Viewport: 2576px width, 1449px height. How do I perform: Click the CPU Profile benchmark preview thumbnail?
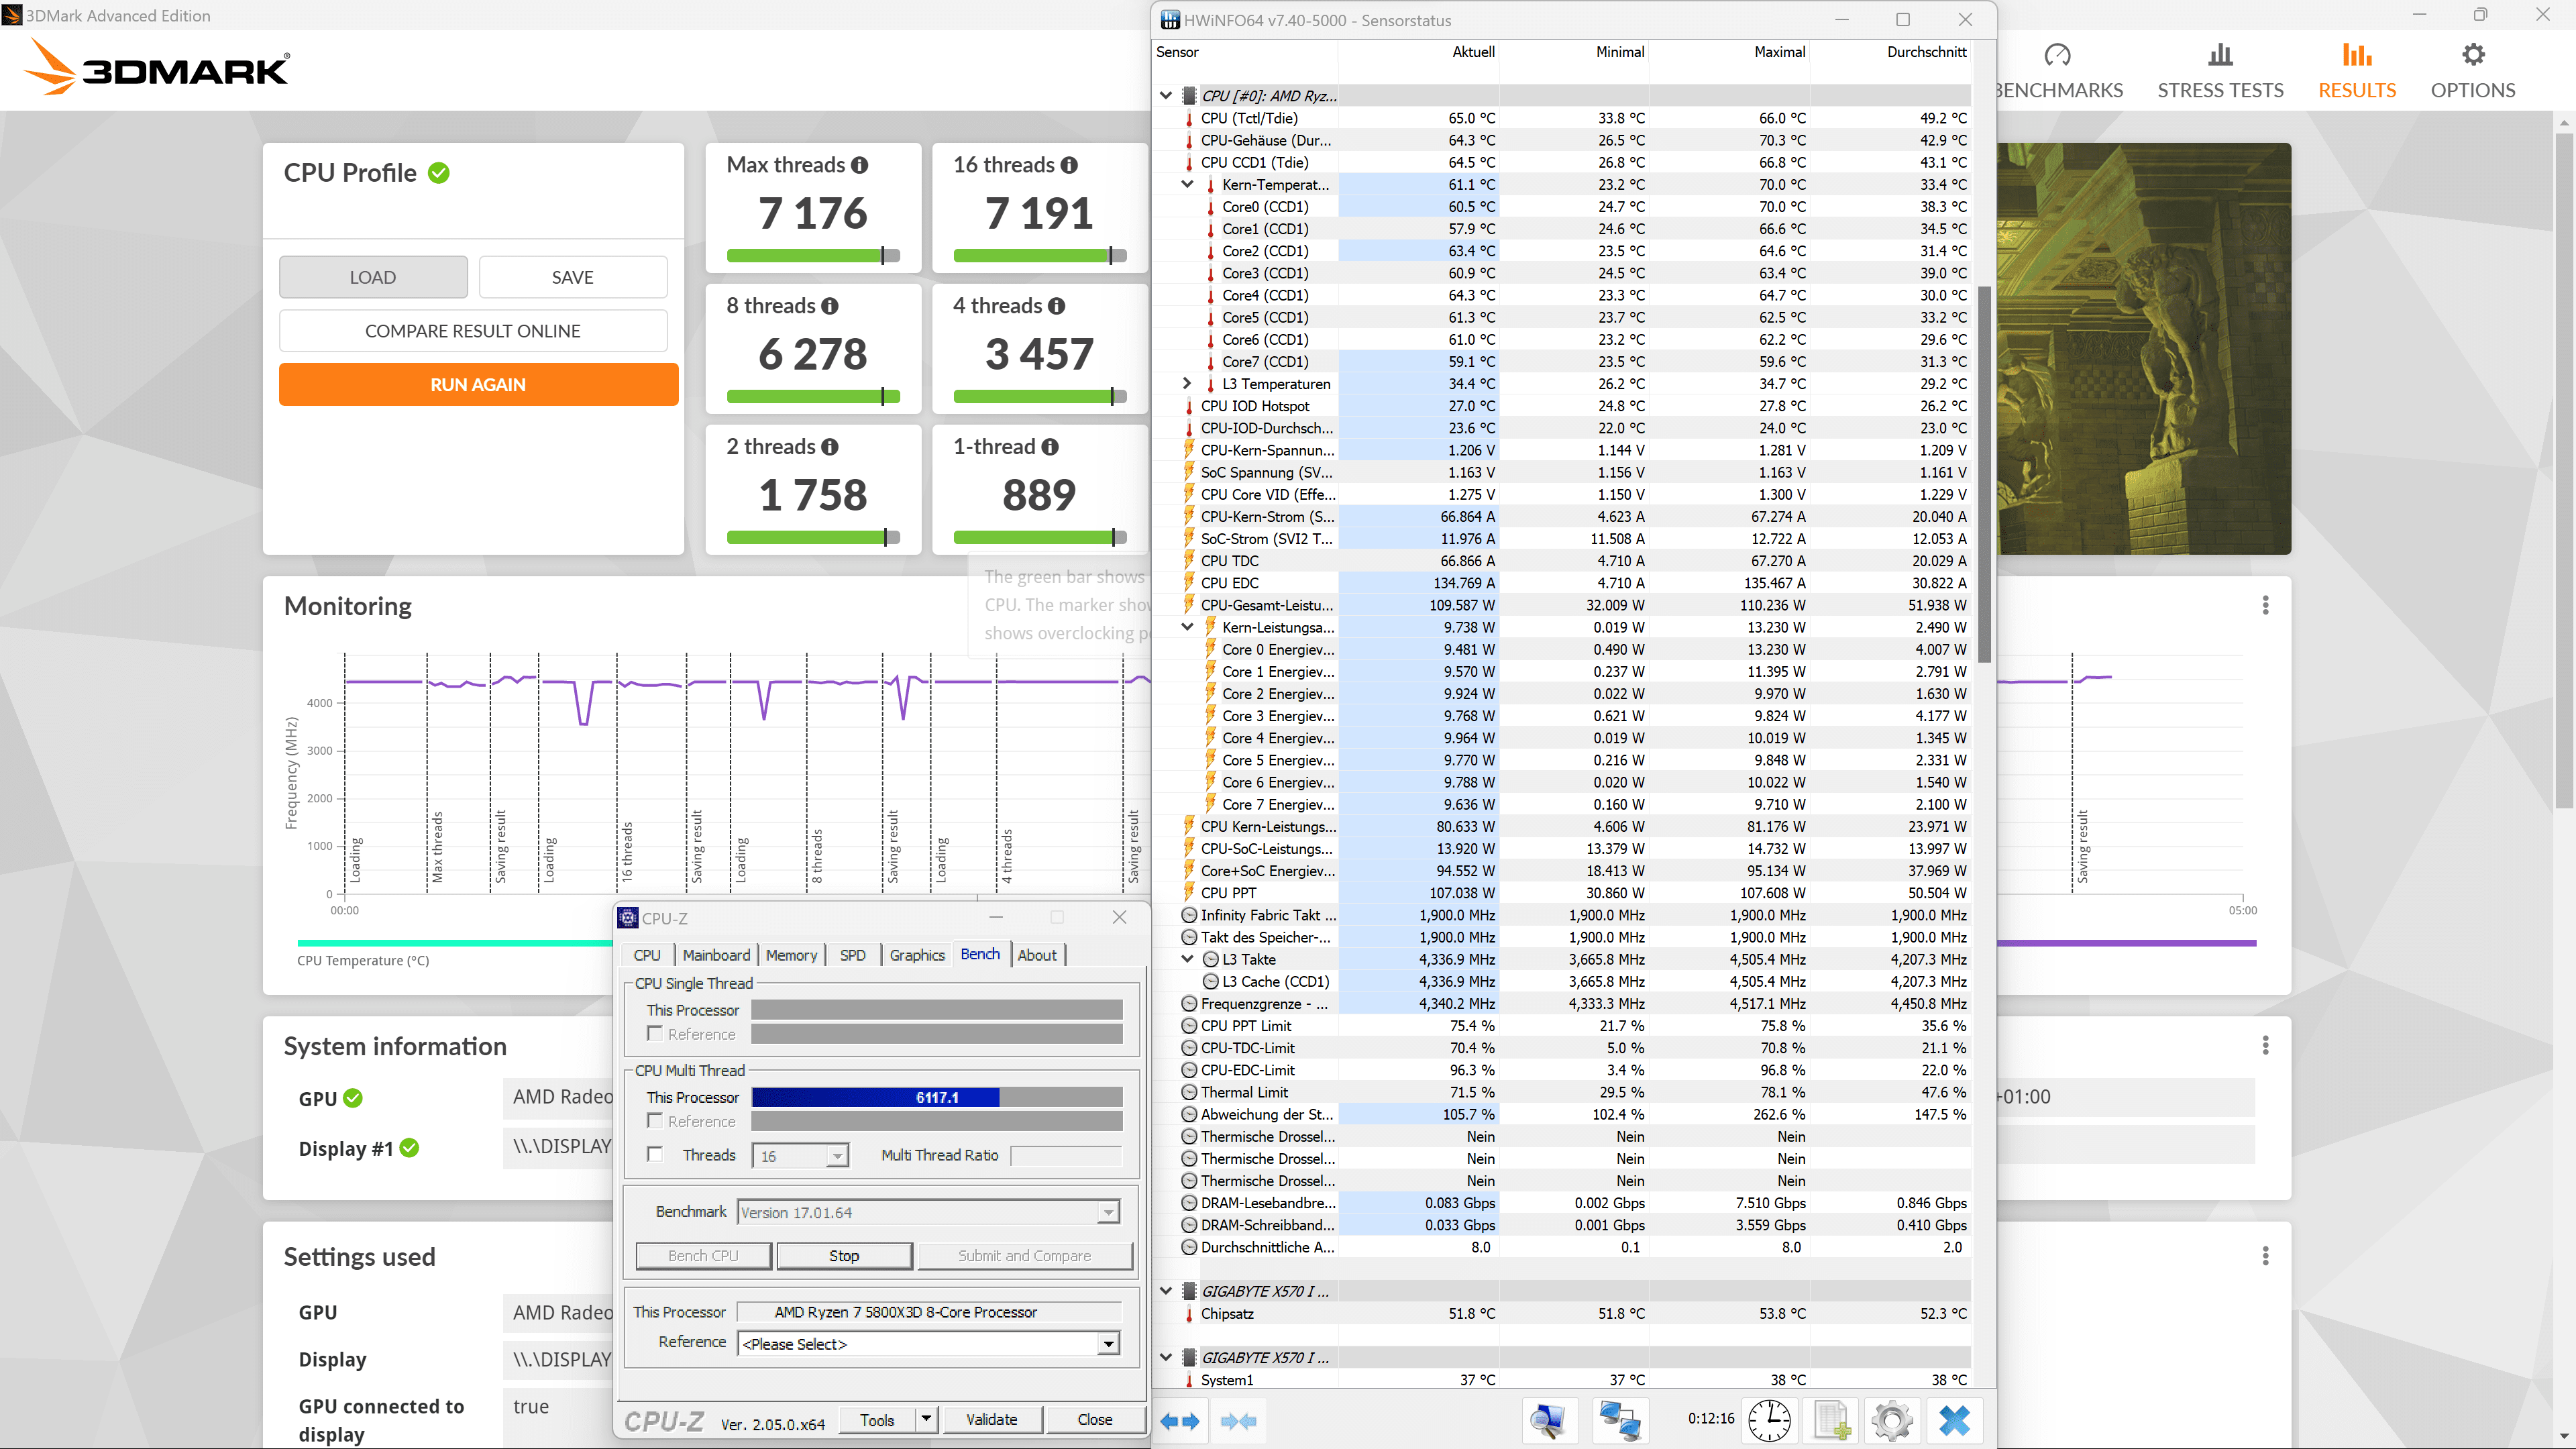tap(2144, 348)
